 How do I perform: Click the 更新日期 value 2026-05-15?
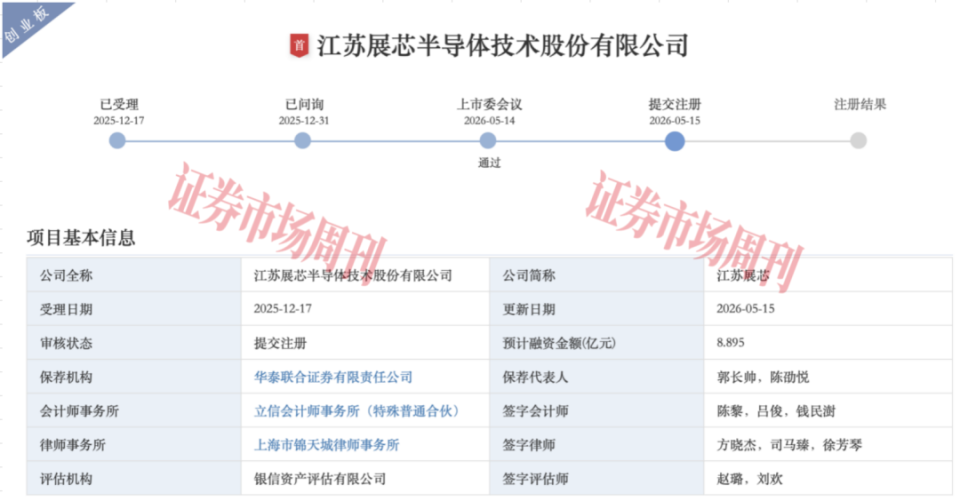[746, 309]
